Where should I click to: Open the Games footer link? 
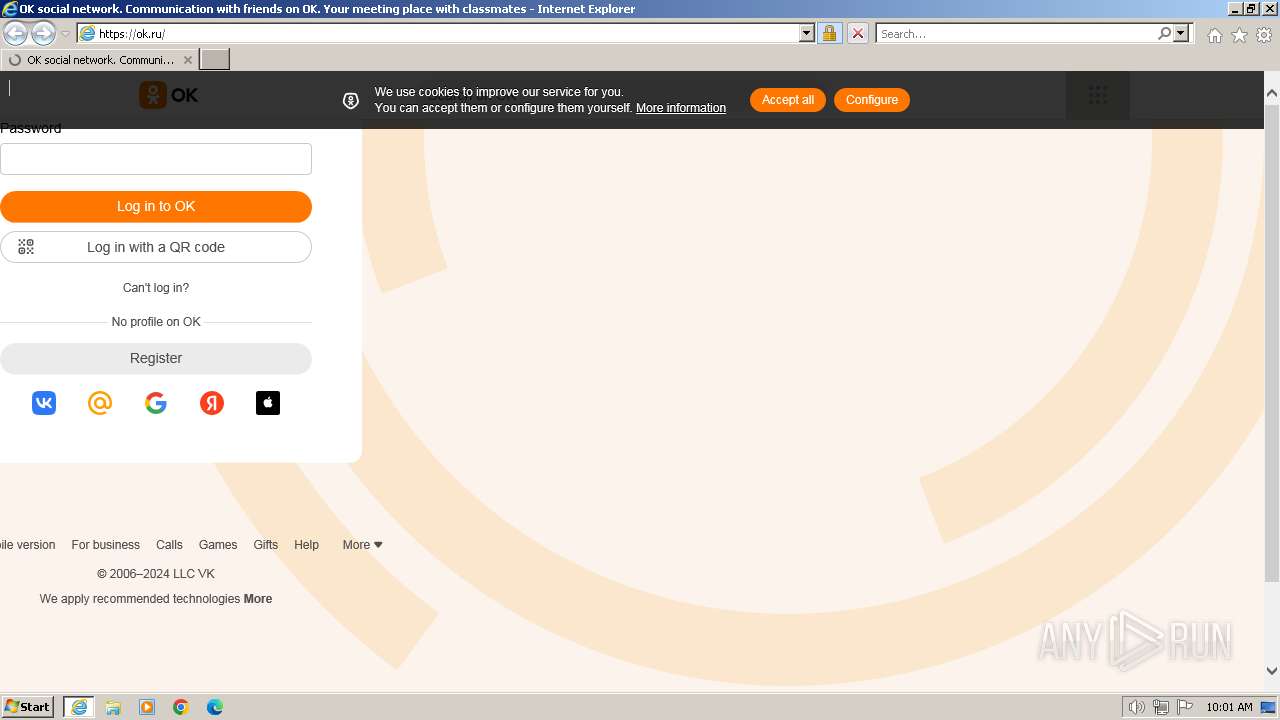tap(218, 545)
